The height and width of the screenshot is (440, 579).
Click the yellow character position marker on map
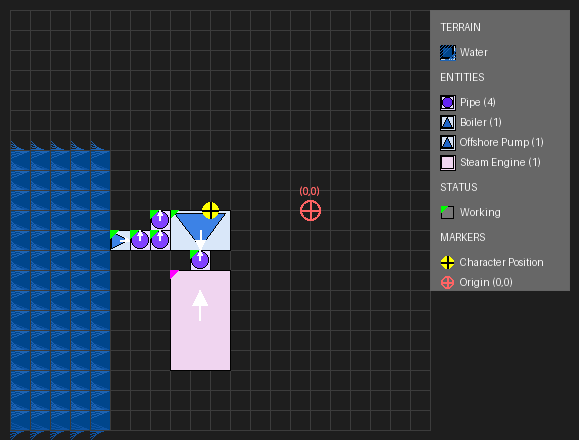[210, 211]
